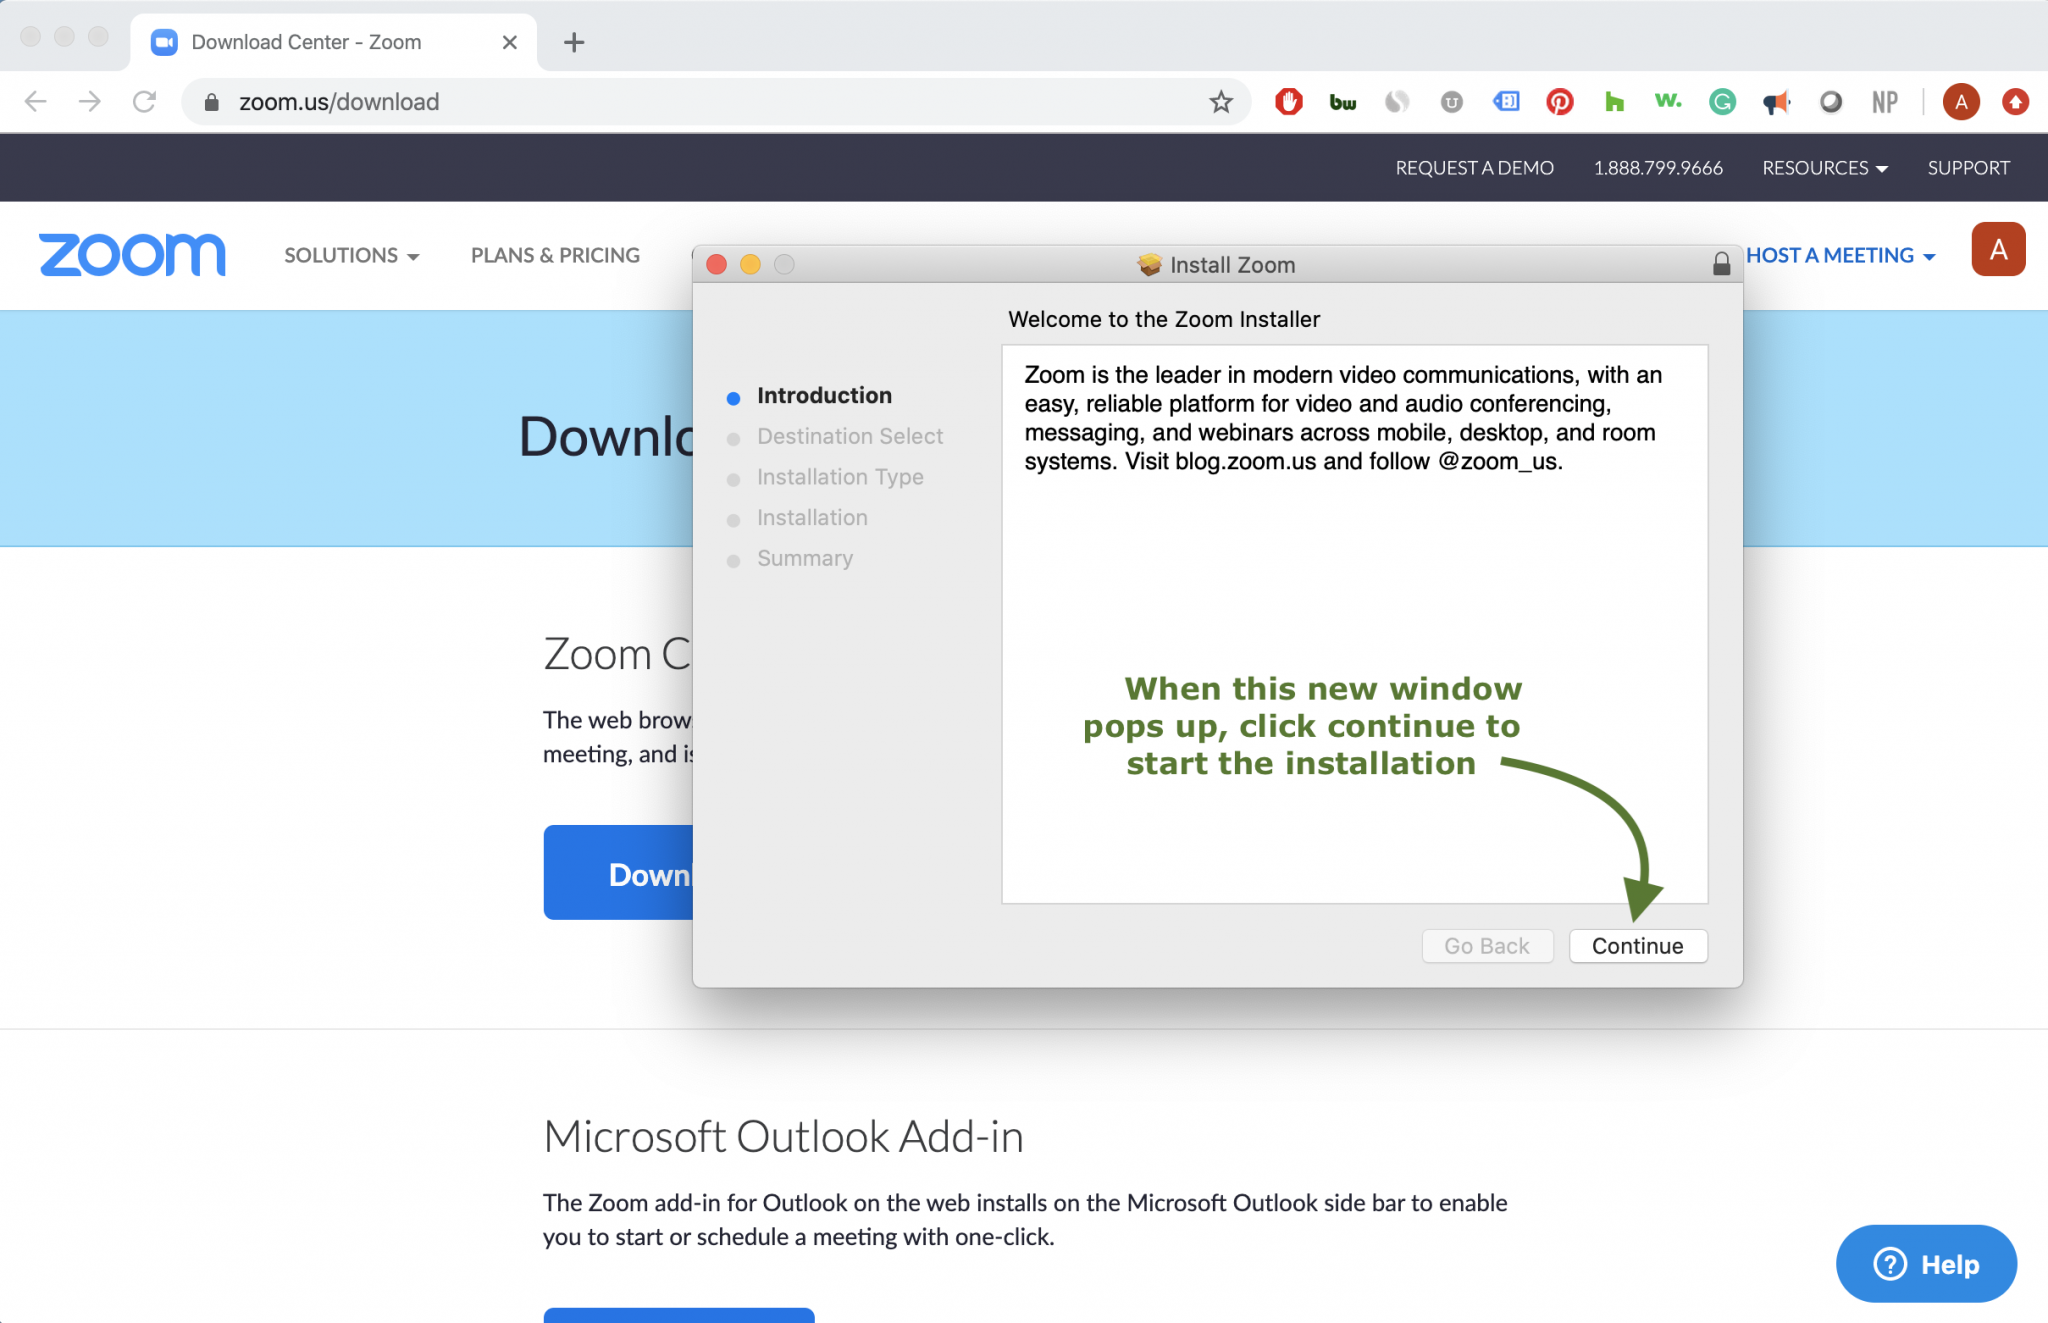Expand the Solutions dropdown menu
The image size is (2048, 1323).
(351, 255)
